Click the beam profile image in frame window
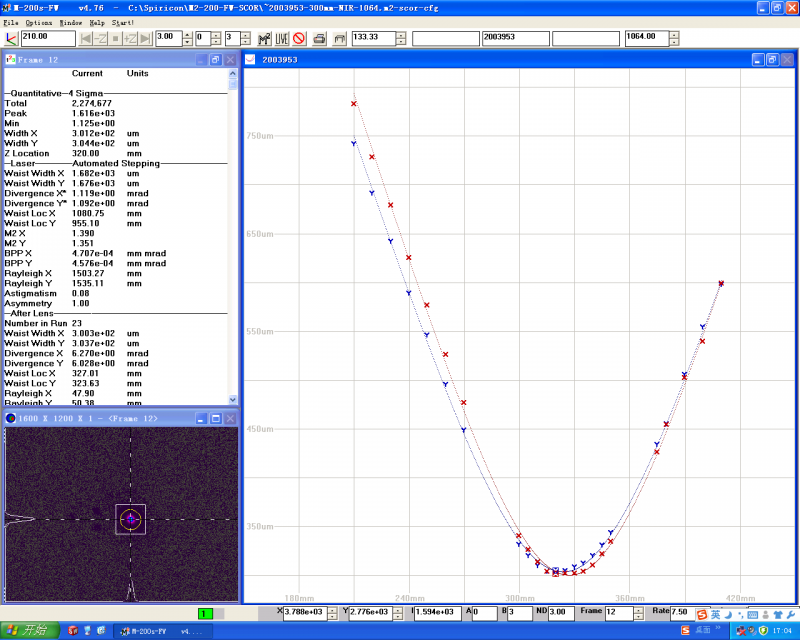The image size is (800, 640). tap(131, 518)
